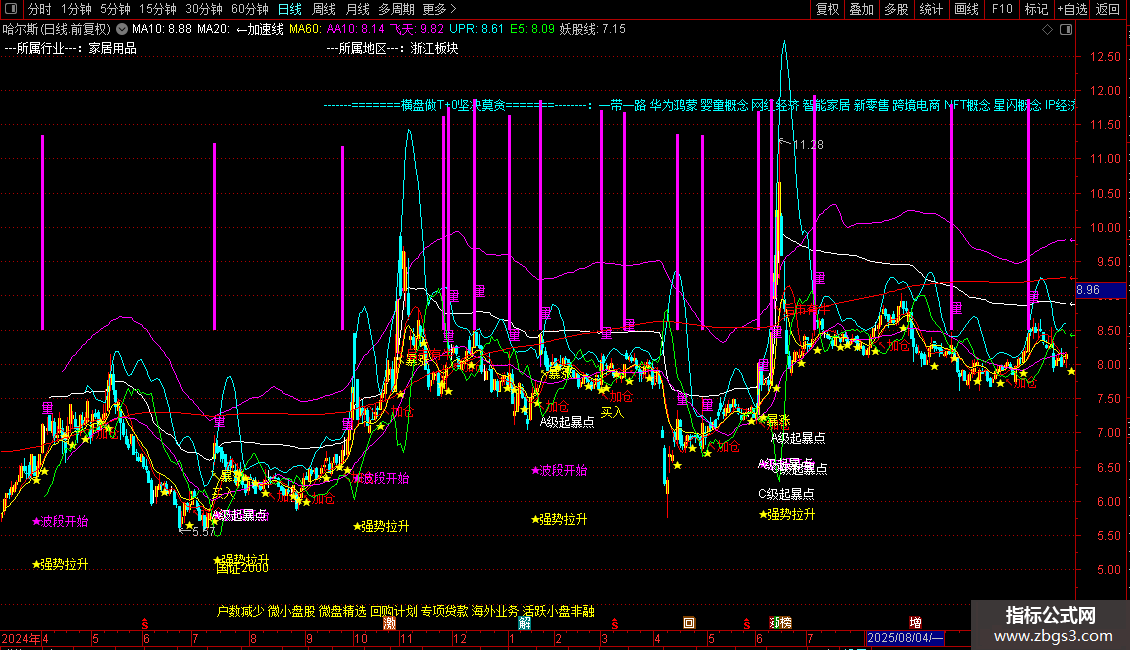Click the 解 event marker on timeline
Image resolution: width=1130 pixels, height=650 pixels.
525,623
